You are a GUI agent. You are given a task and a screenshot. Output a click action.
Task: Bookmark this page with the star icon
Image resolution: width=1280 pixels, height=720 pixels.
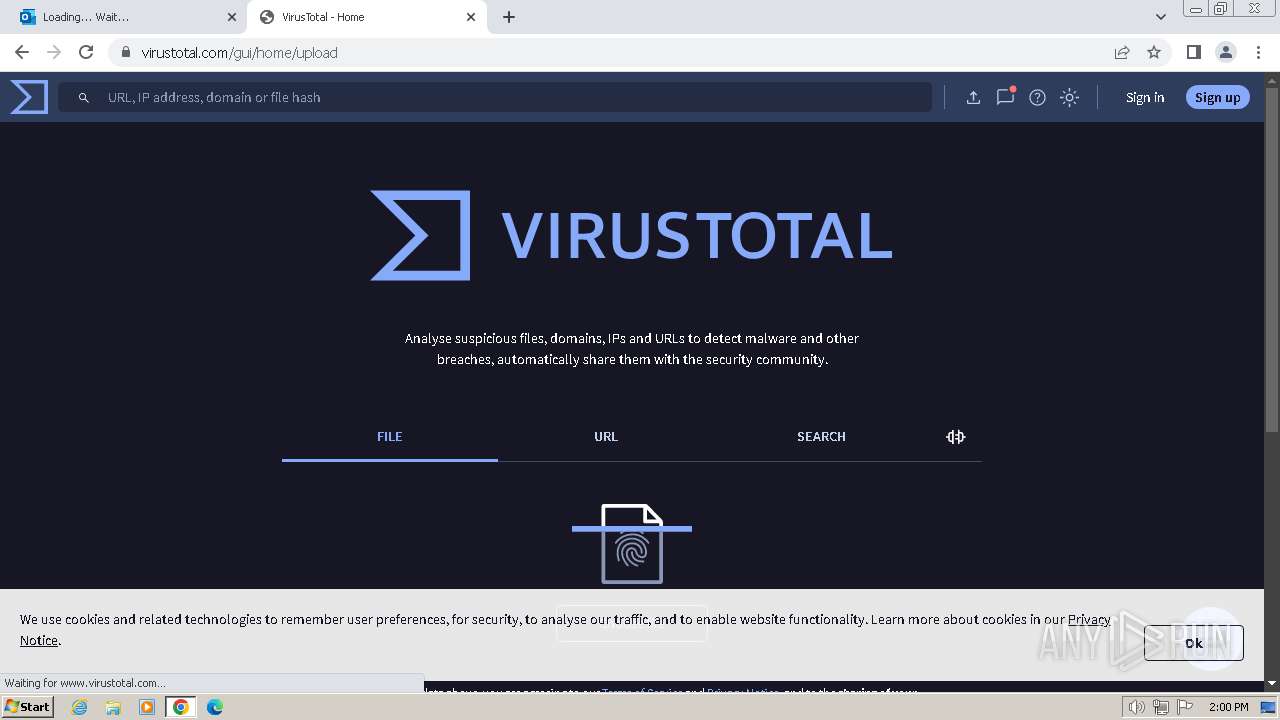click(1154, 52)
